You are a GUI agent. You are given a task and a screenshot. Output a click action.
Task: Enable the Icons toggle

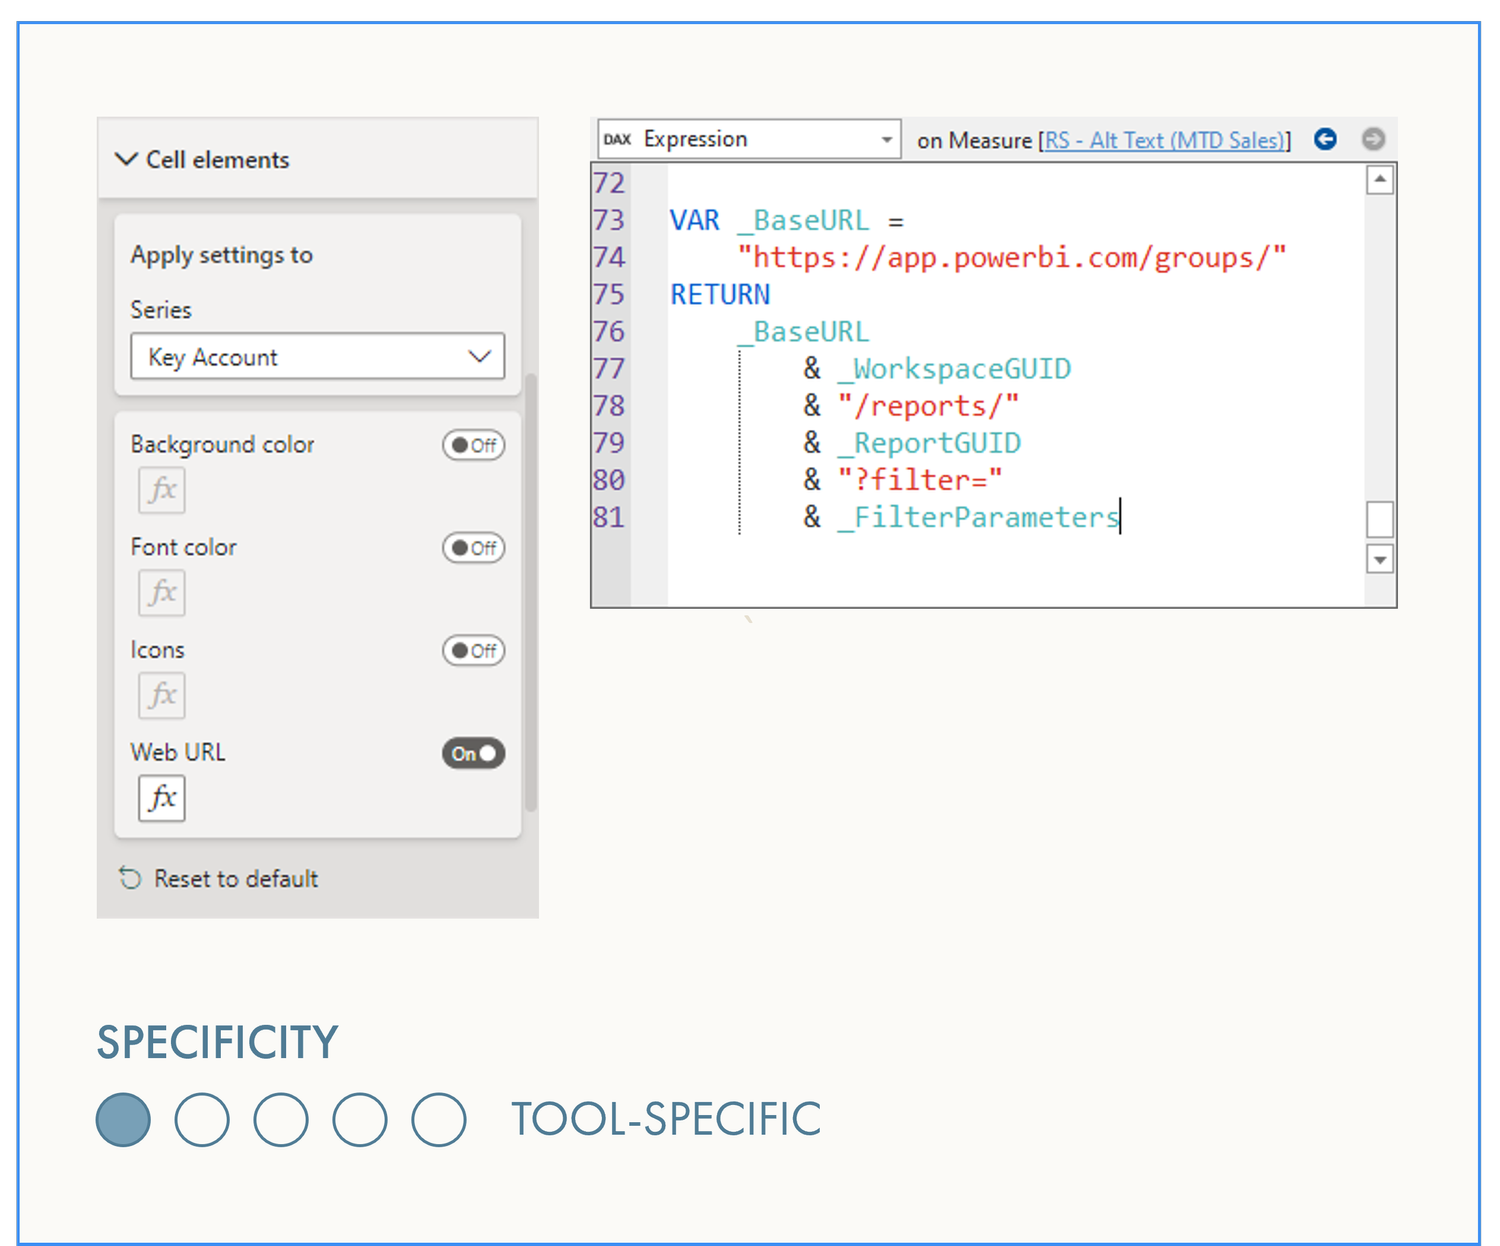pyautogui.click(x=473, y=651)
